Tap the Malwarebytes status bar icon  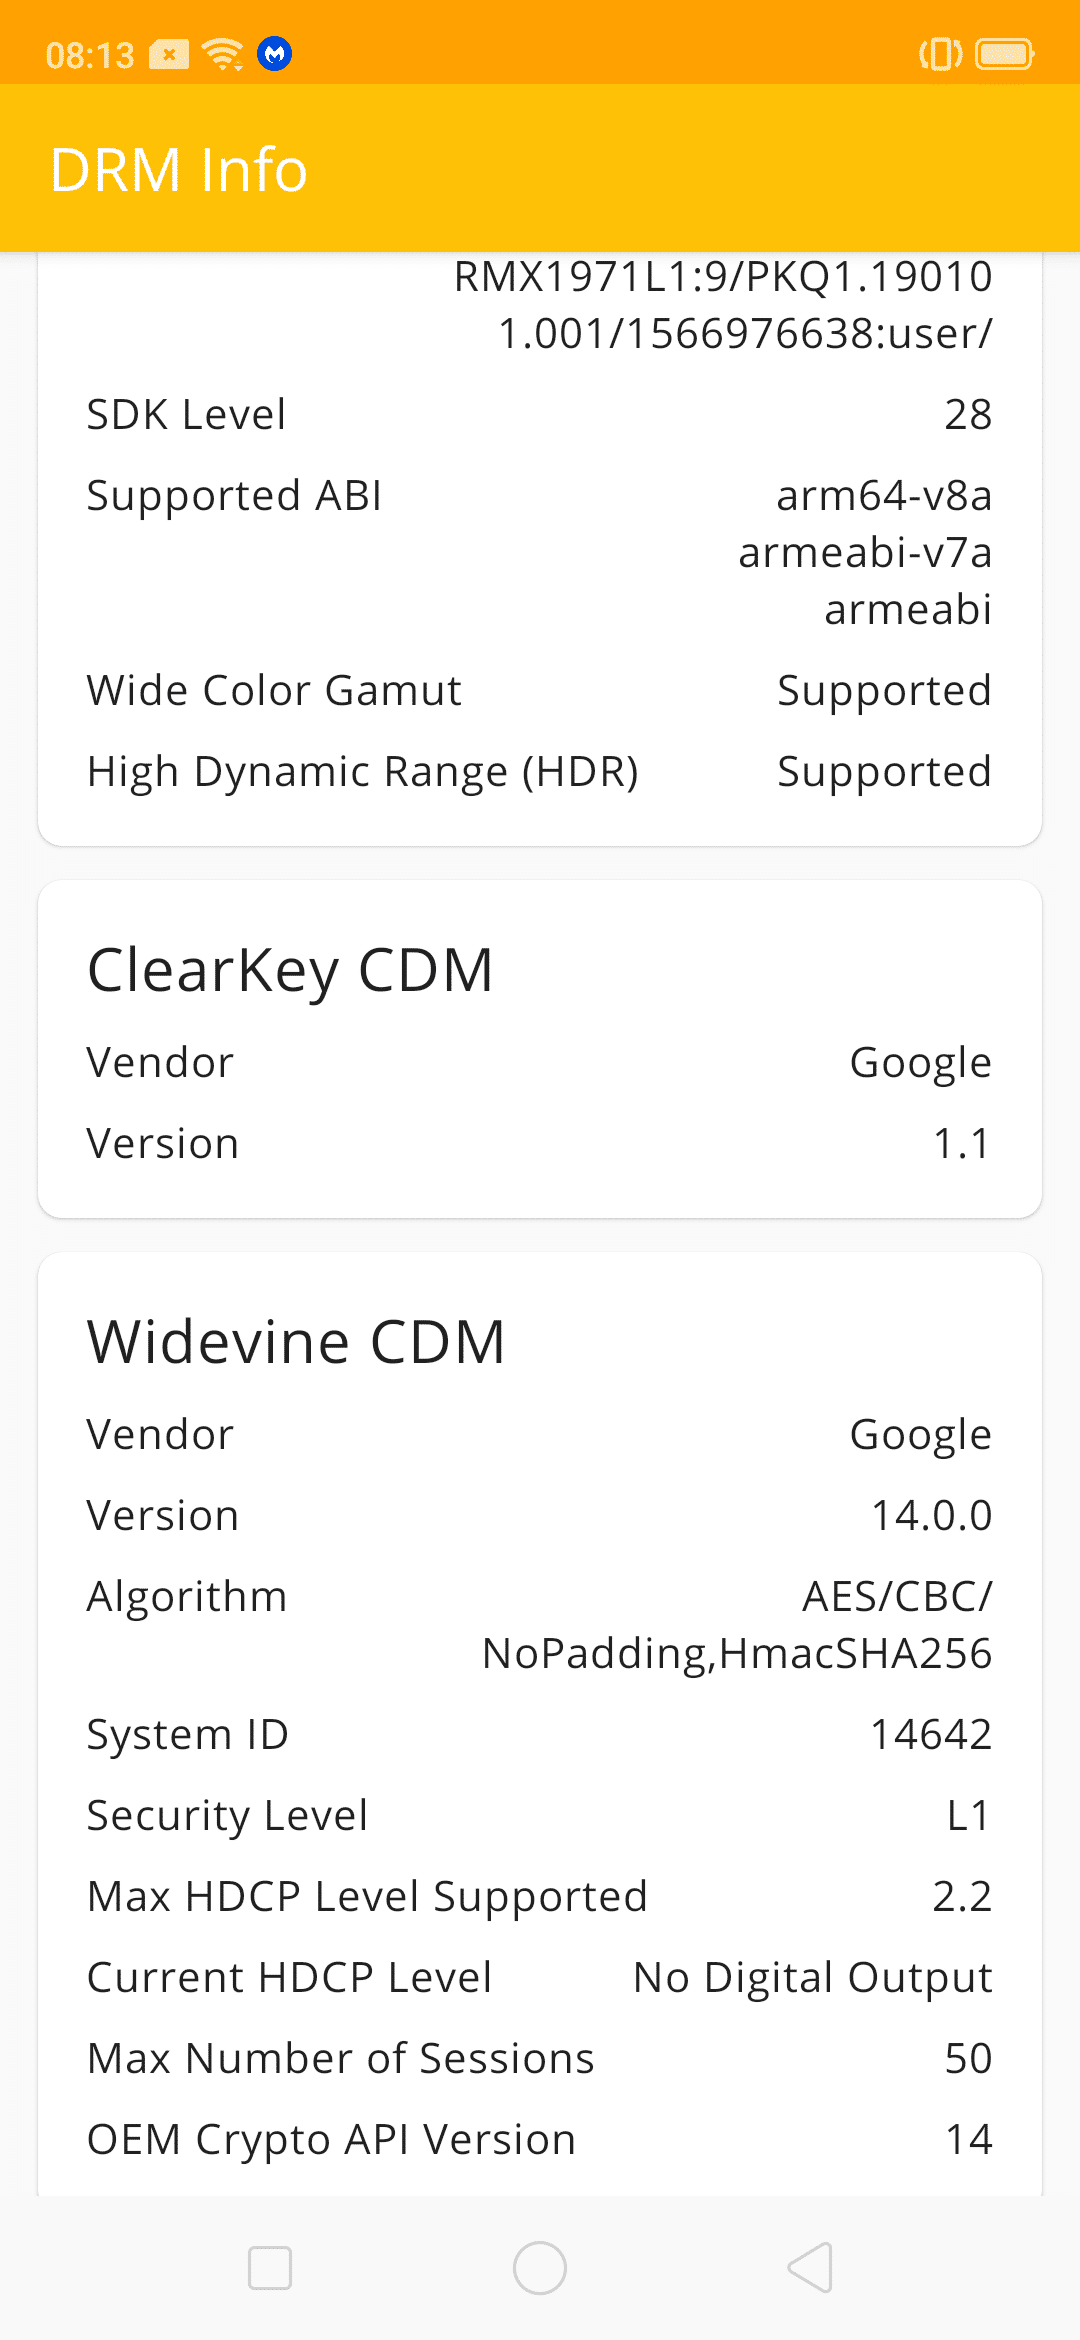275,53
